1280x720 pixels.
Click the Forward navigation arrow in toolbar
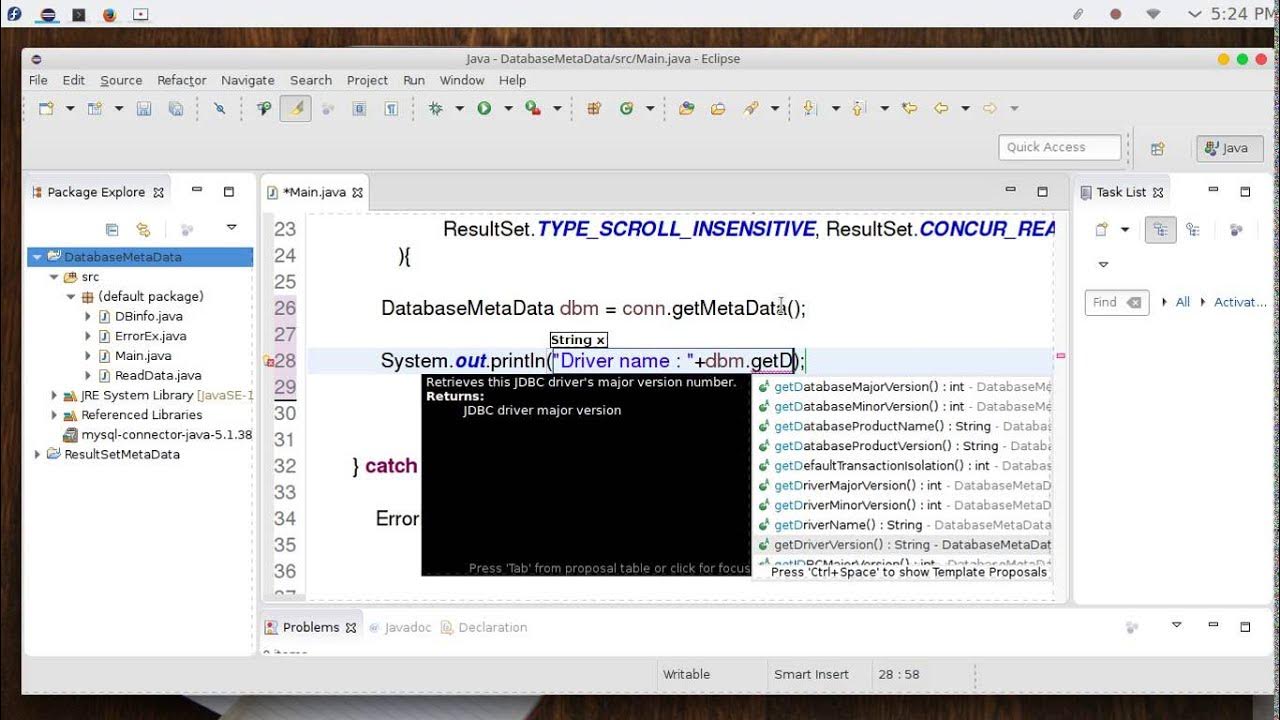coord(990,108)
